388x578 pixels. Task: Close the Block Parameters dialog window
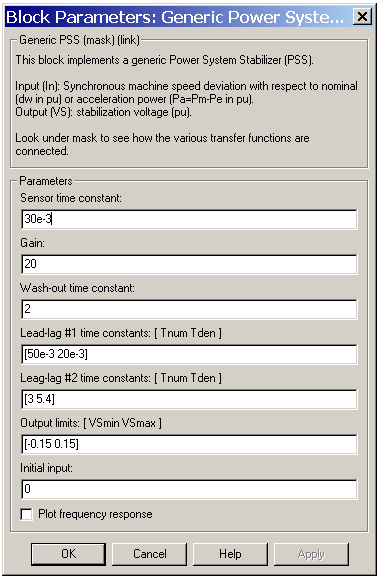(x=362, y=17)
